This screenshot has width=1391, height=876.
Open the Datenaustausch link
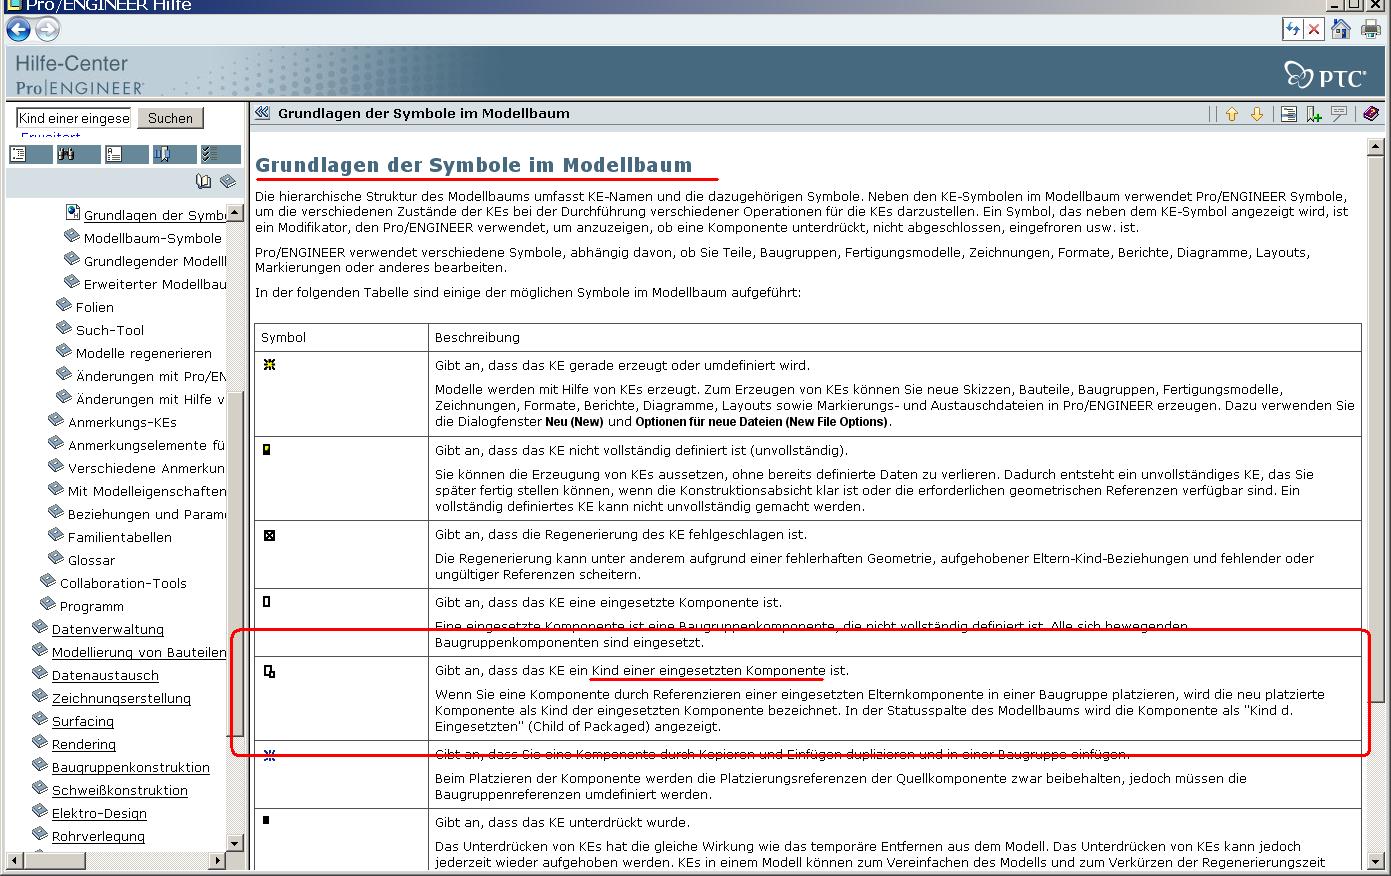tap(105, 675)
